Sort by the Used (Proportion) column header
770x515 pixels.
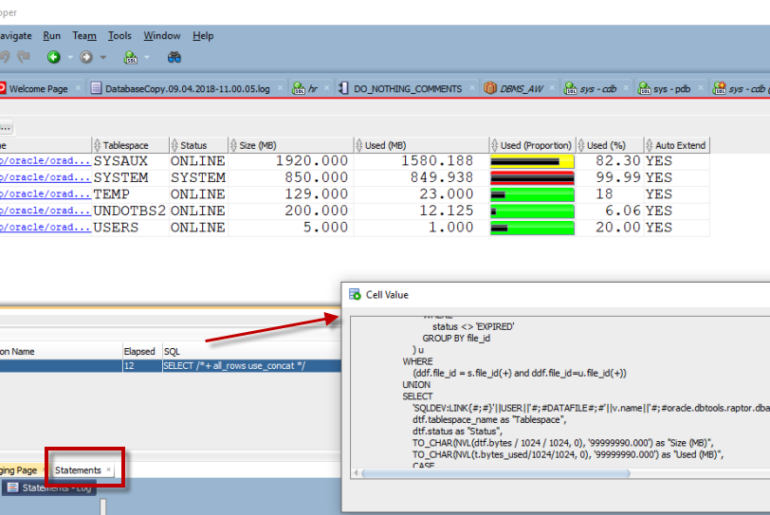532,145
